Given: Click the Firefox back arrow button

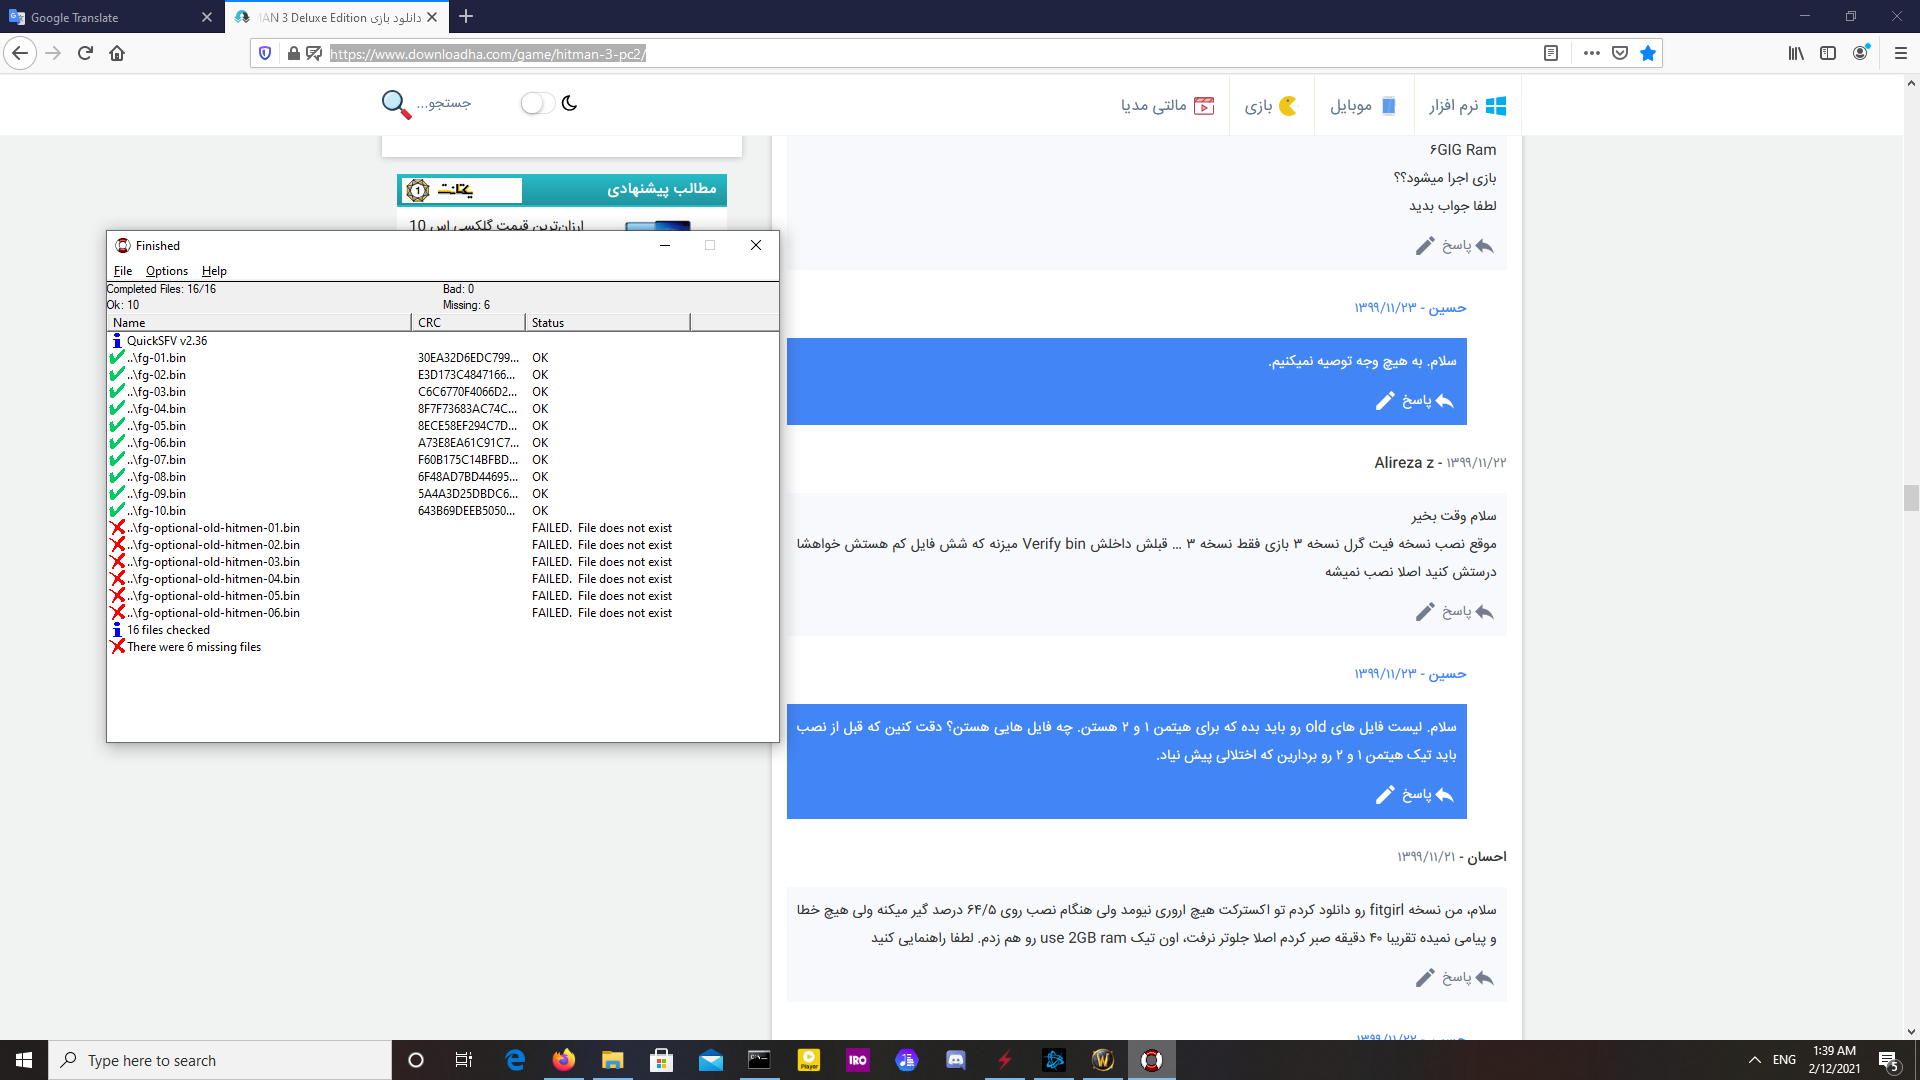Looking at the screenshot, I should coord(20,53).
